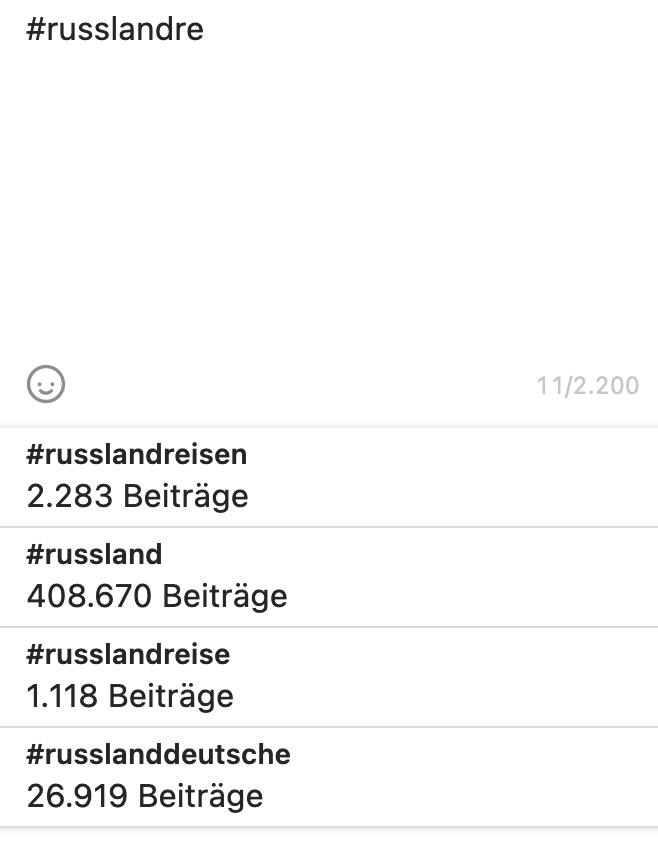Click the 1.118 Beiträge count row
658x842 pixels.
pos(130,696)
